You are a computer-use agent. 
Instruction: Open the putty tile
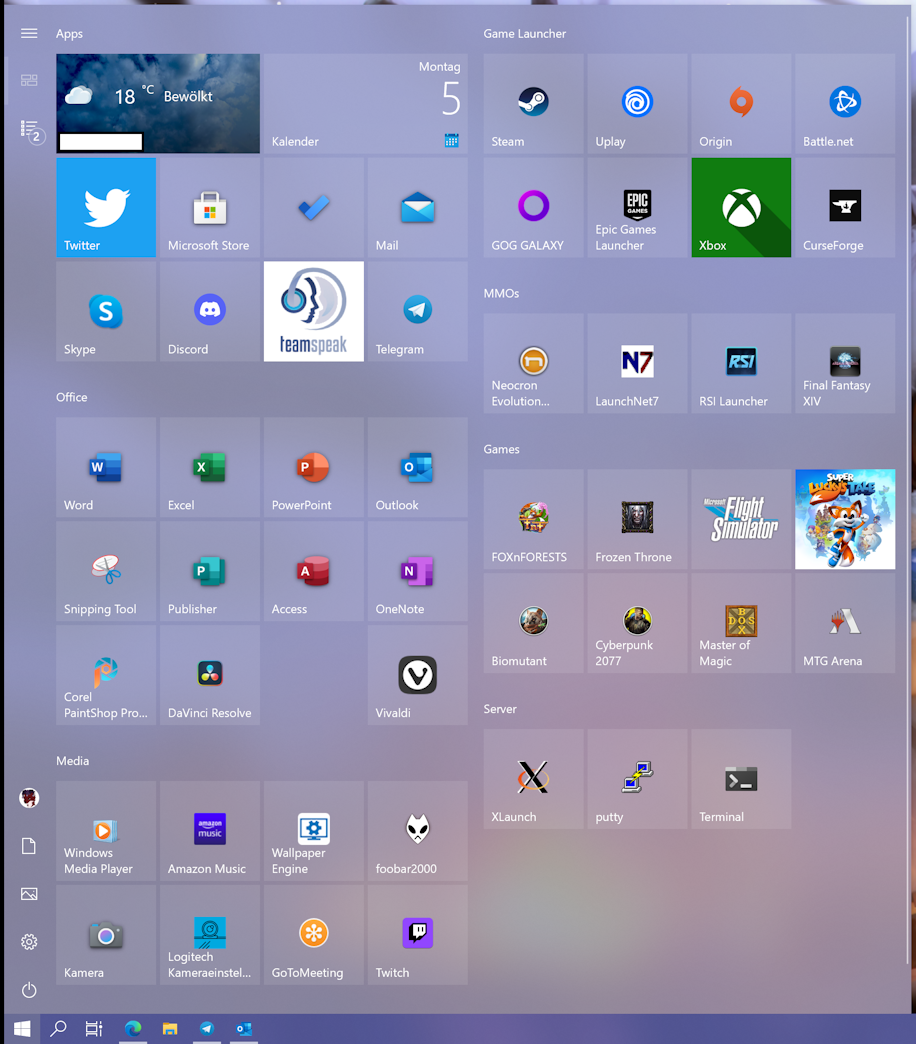[637, 778]
